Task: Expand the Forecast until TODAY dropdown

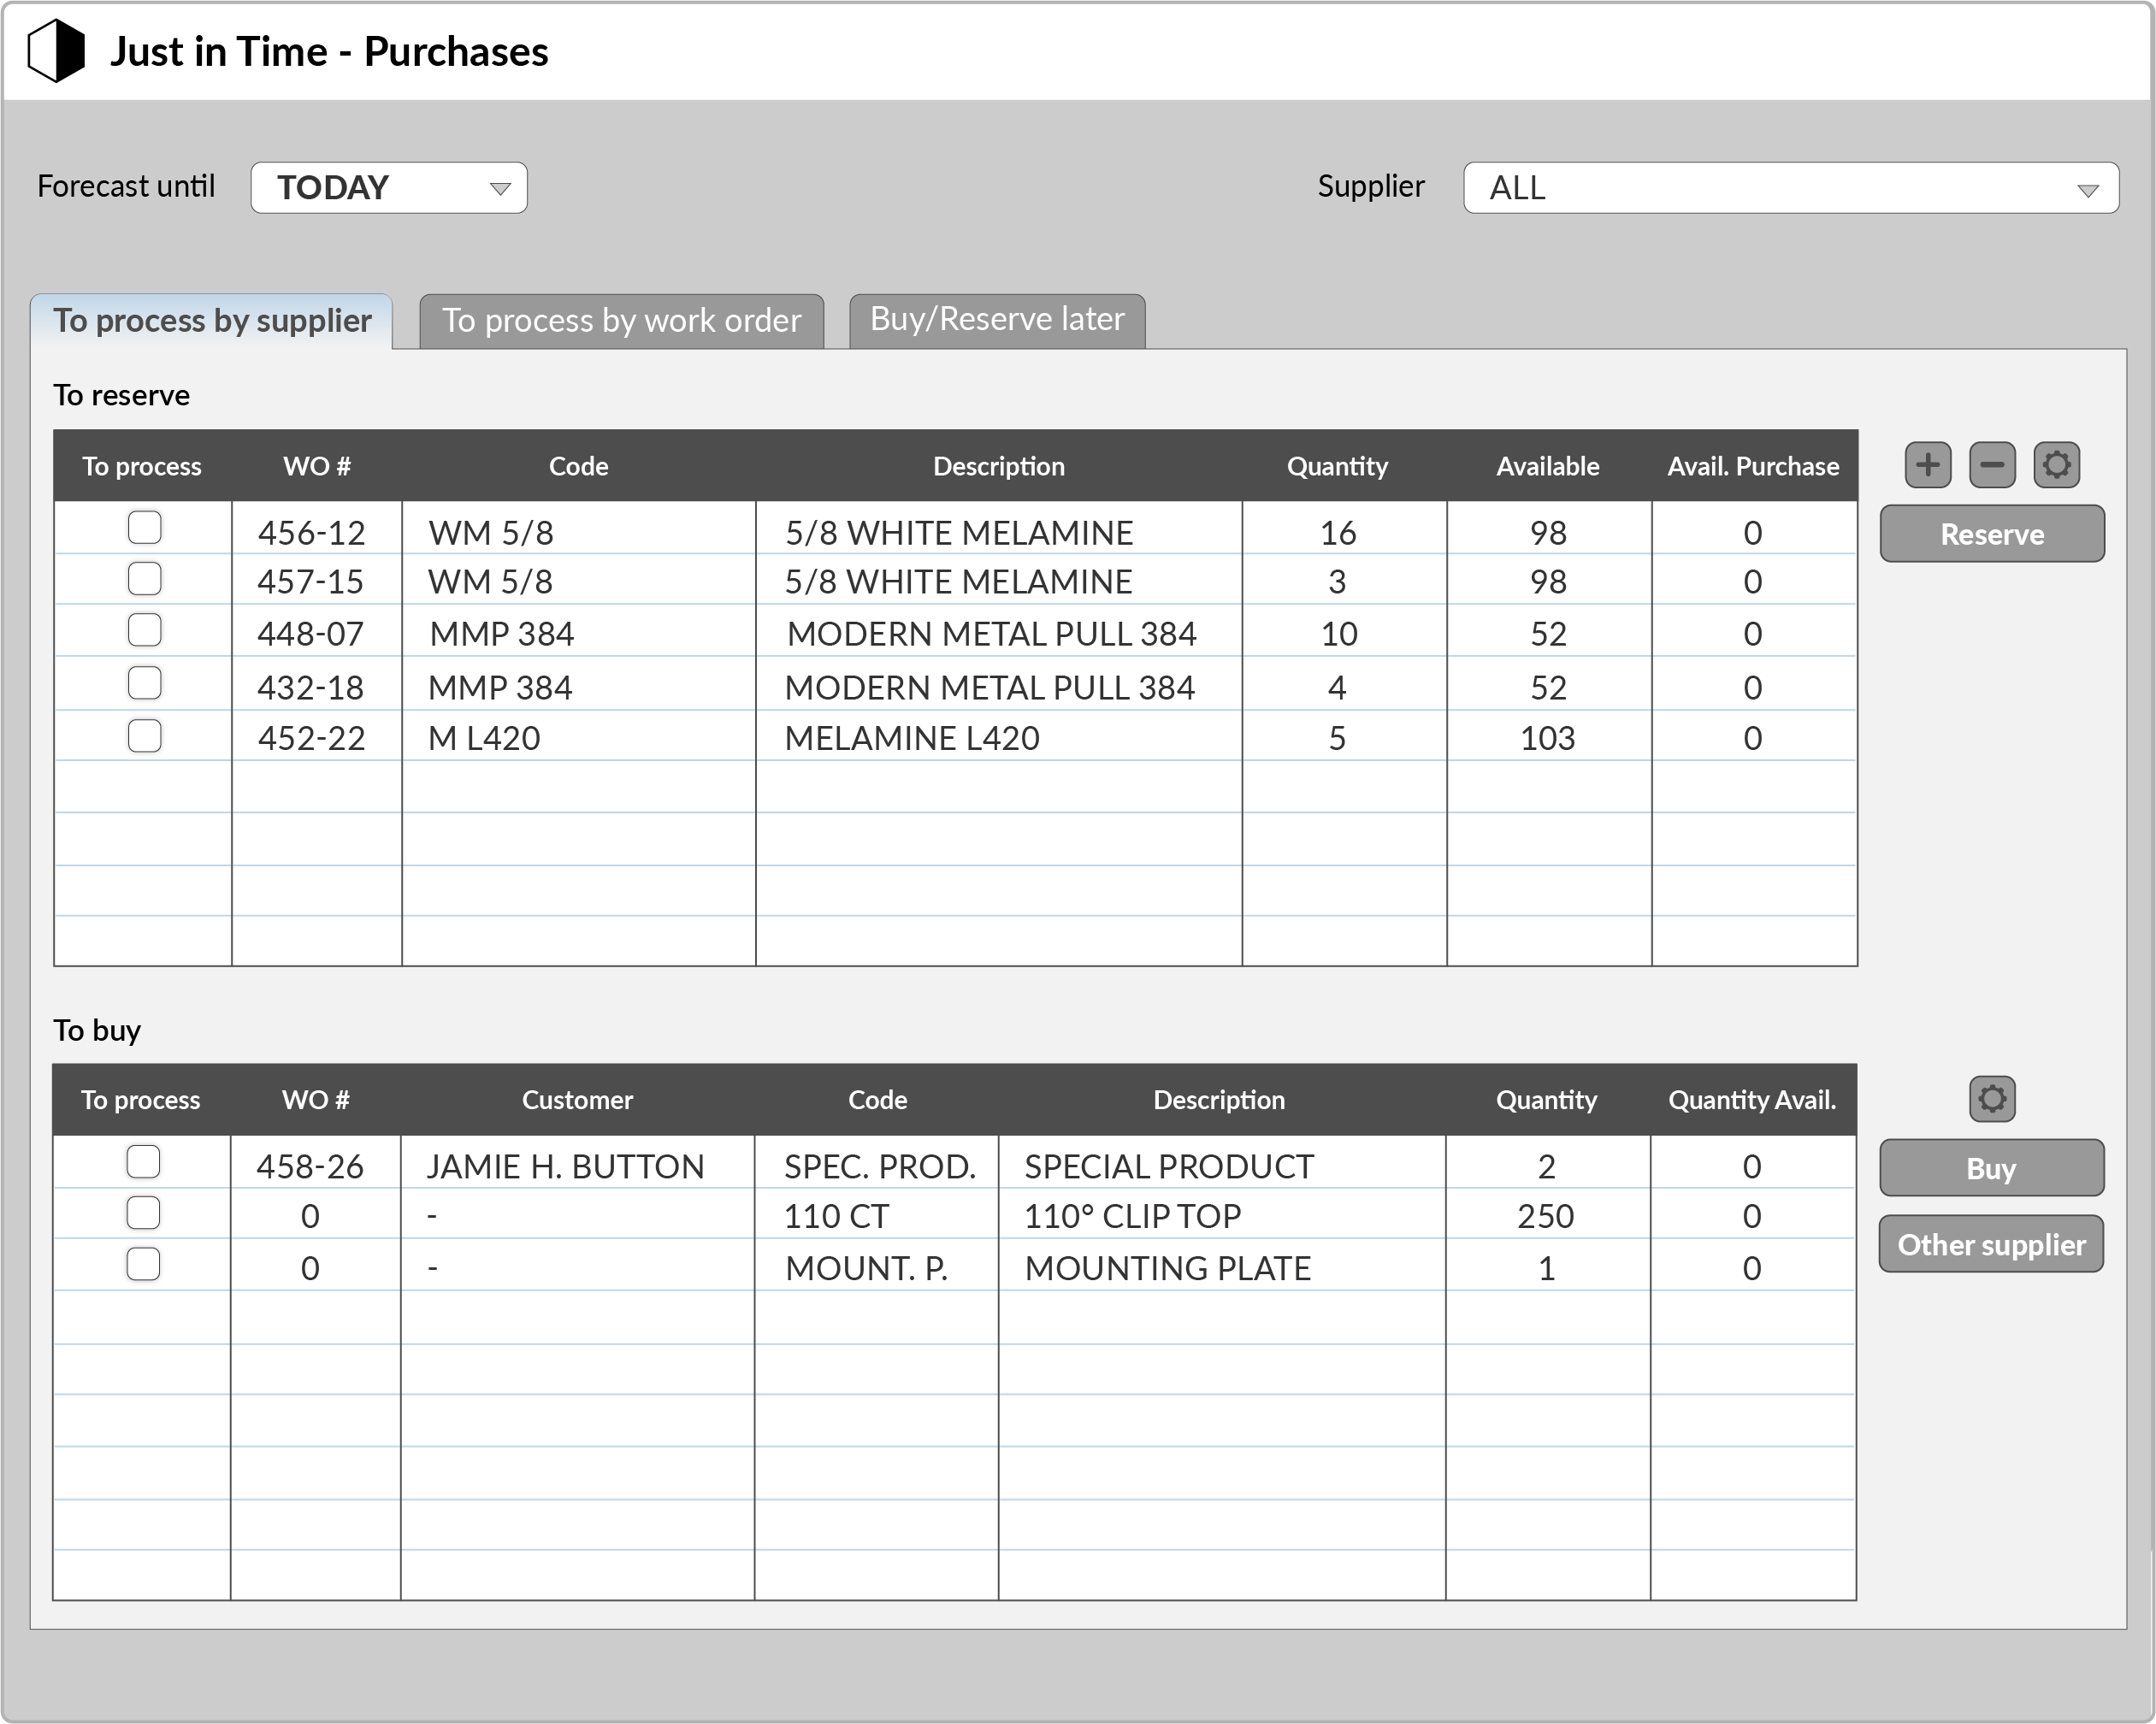Action: [x=389, y=187]
